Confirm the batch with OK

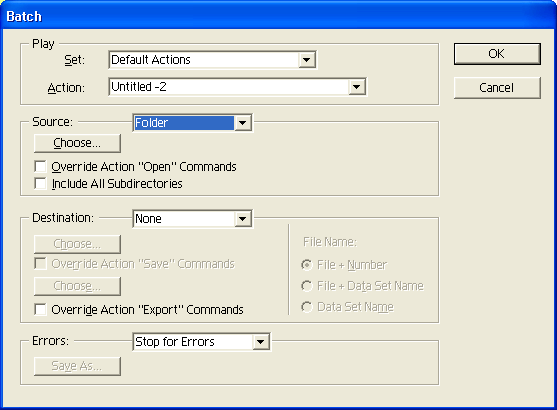[497, 54]
